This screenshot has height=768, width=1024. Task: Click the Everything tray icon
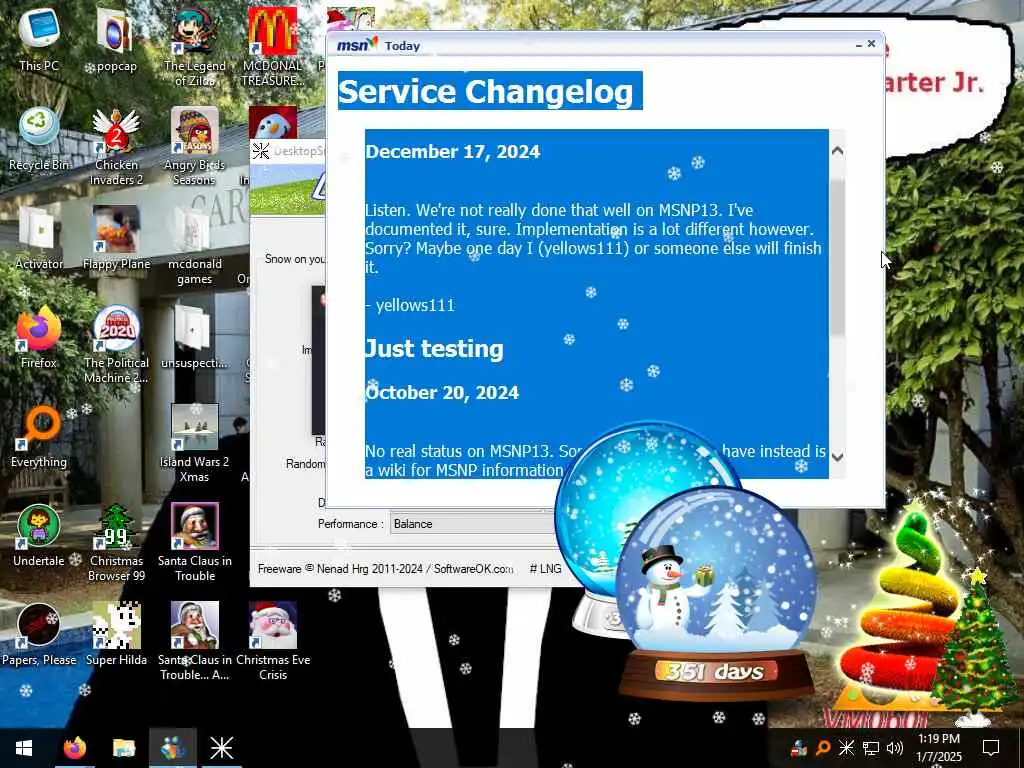pos(823,748)
